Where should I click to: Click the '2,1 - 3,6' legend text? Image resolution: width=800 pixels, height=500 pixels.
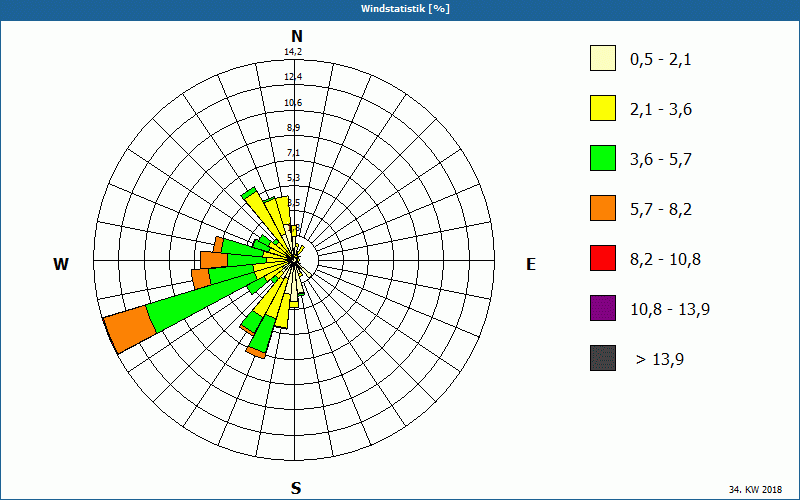point(661,110)
